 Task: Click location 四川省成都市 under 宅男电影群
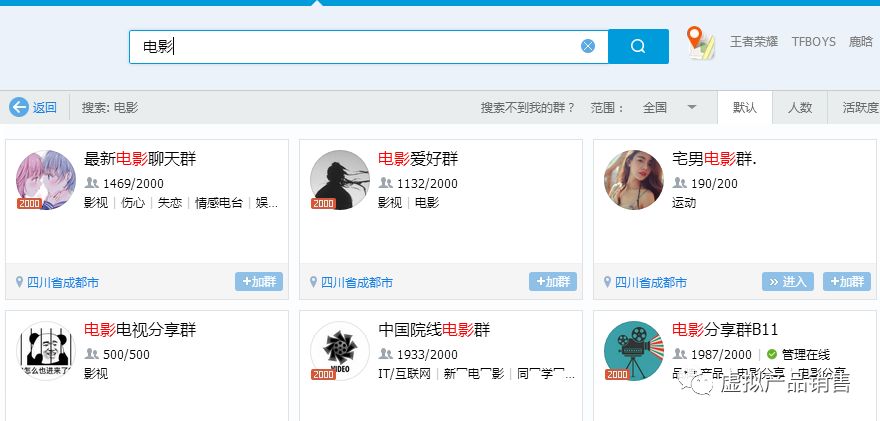pyautogui.click(x=651, y=282)
